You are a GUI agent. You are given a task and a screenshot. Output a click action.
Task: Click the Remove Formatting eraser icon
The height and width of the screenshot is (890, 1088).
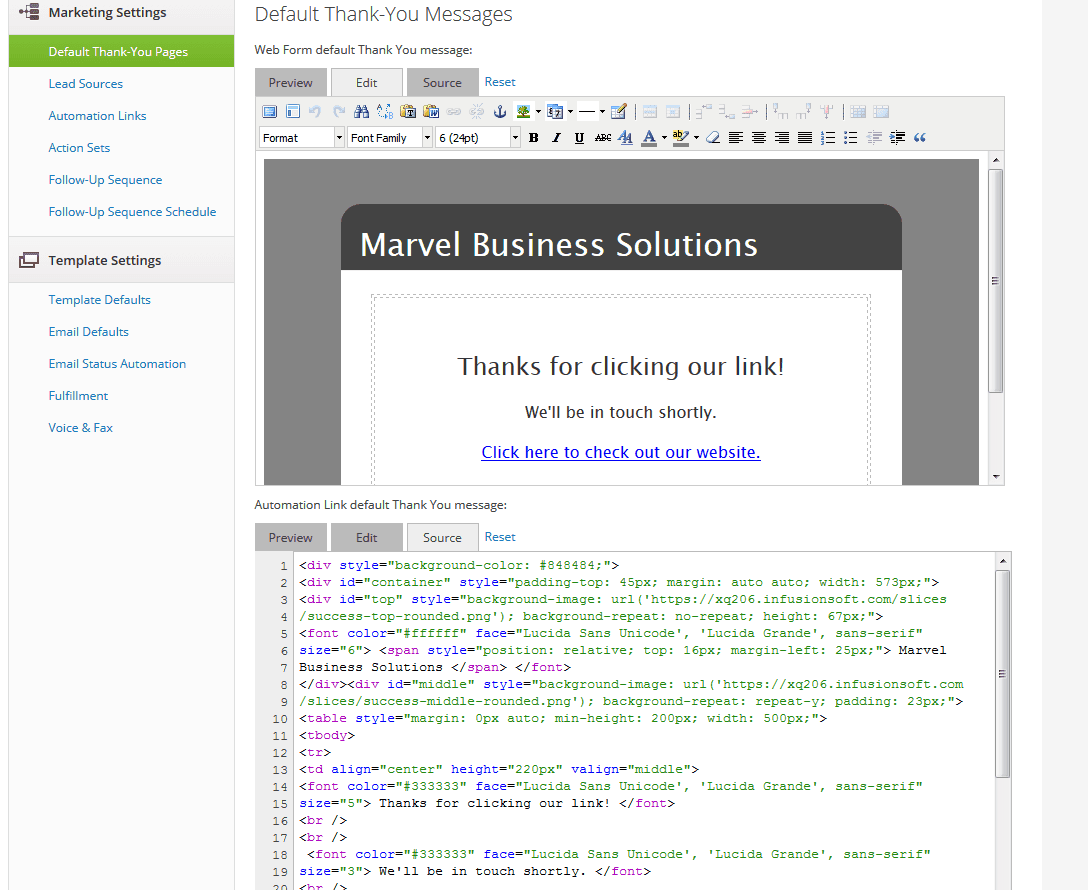coord(713,137)
